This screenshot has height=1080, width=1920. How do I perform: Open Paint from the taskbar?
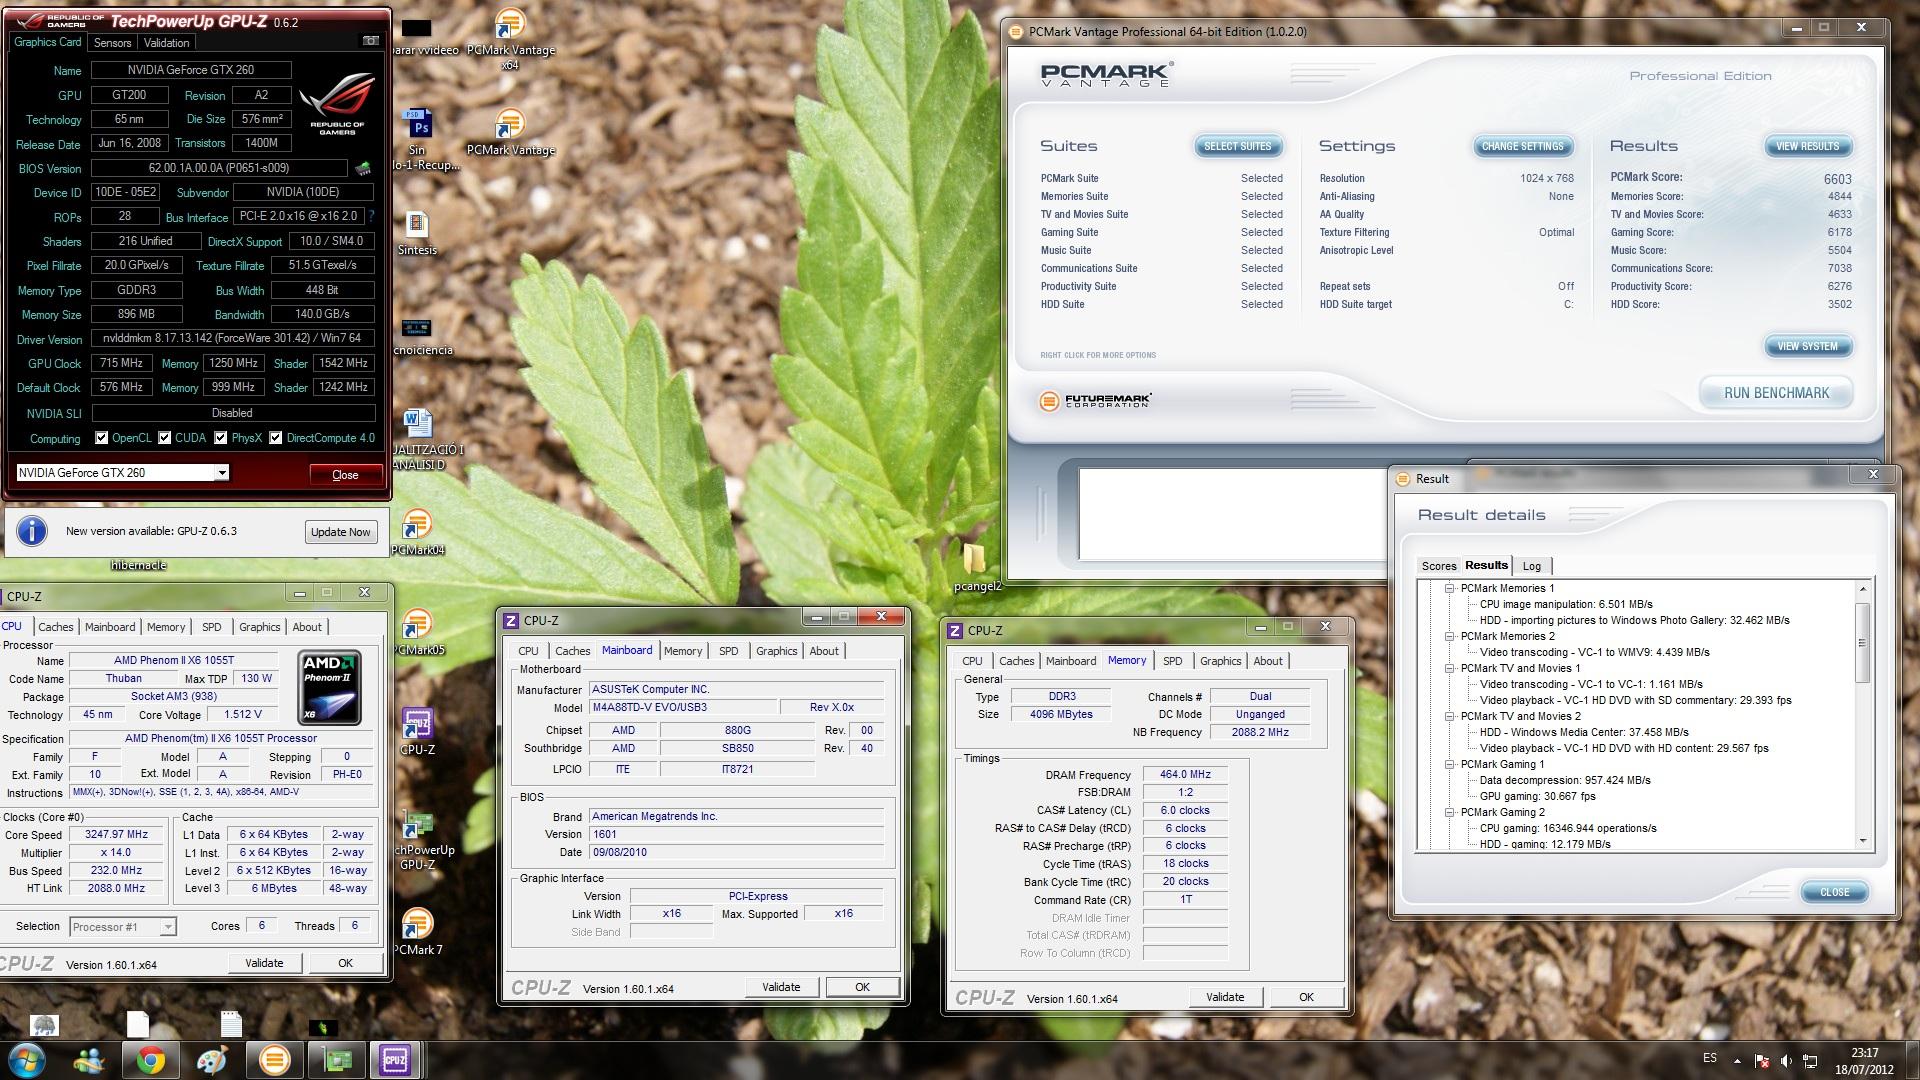[212, 1060]
